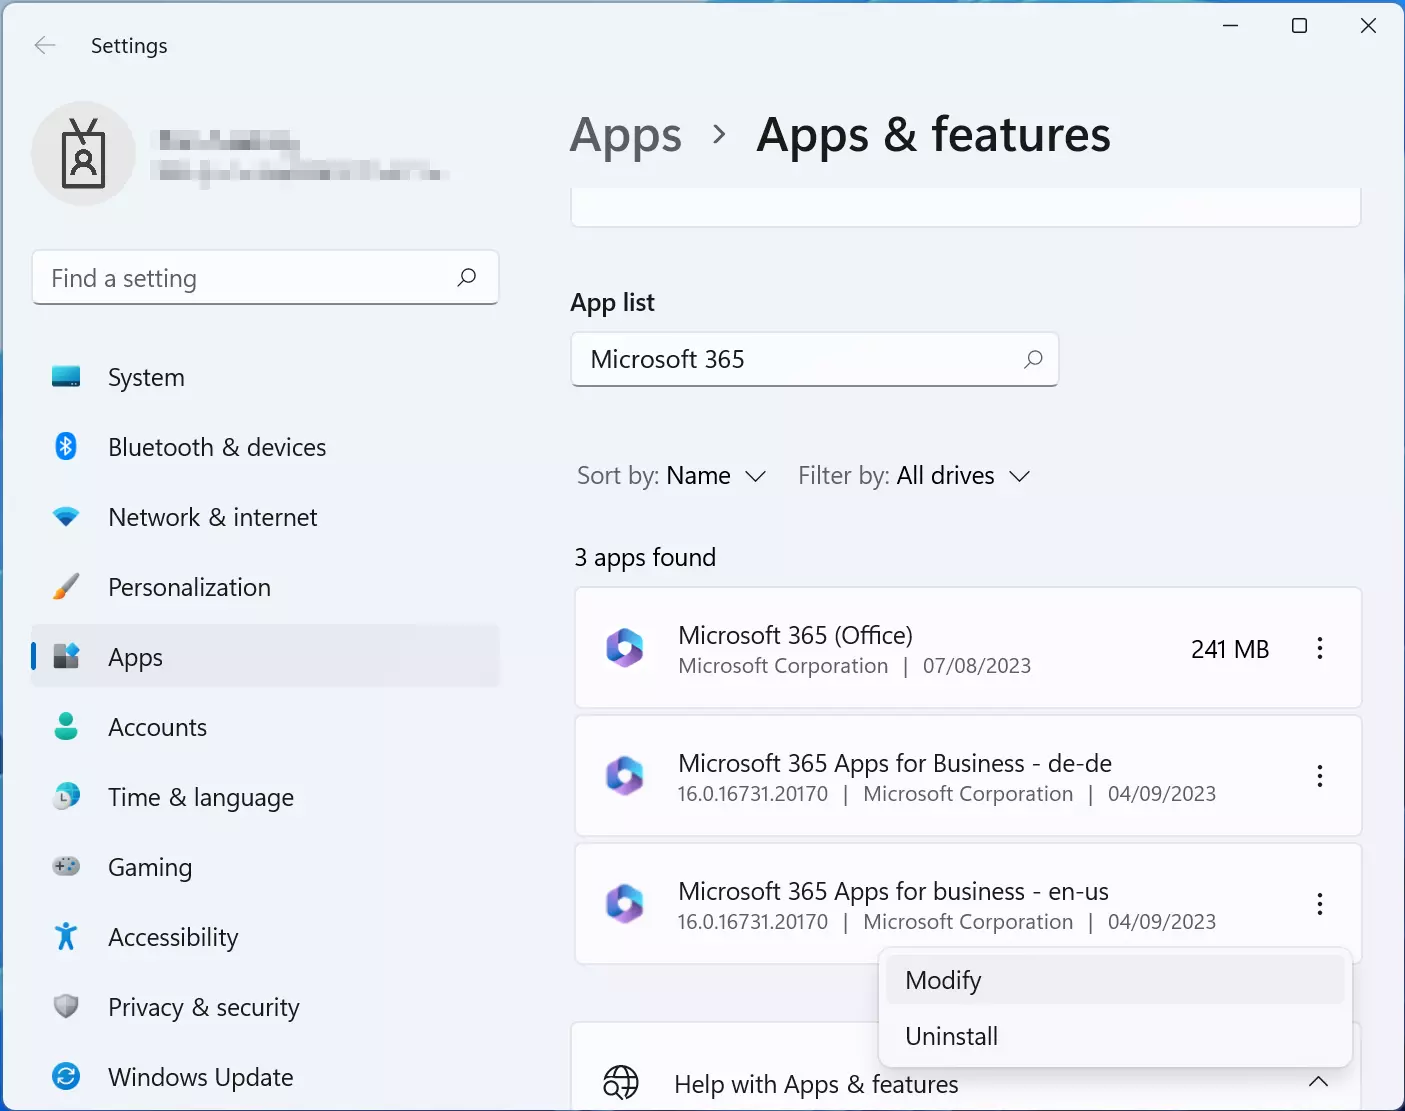Click the Accounts person icon
This screenshot has width=1405, height=1111.
pos(66,726)
